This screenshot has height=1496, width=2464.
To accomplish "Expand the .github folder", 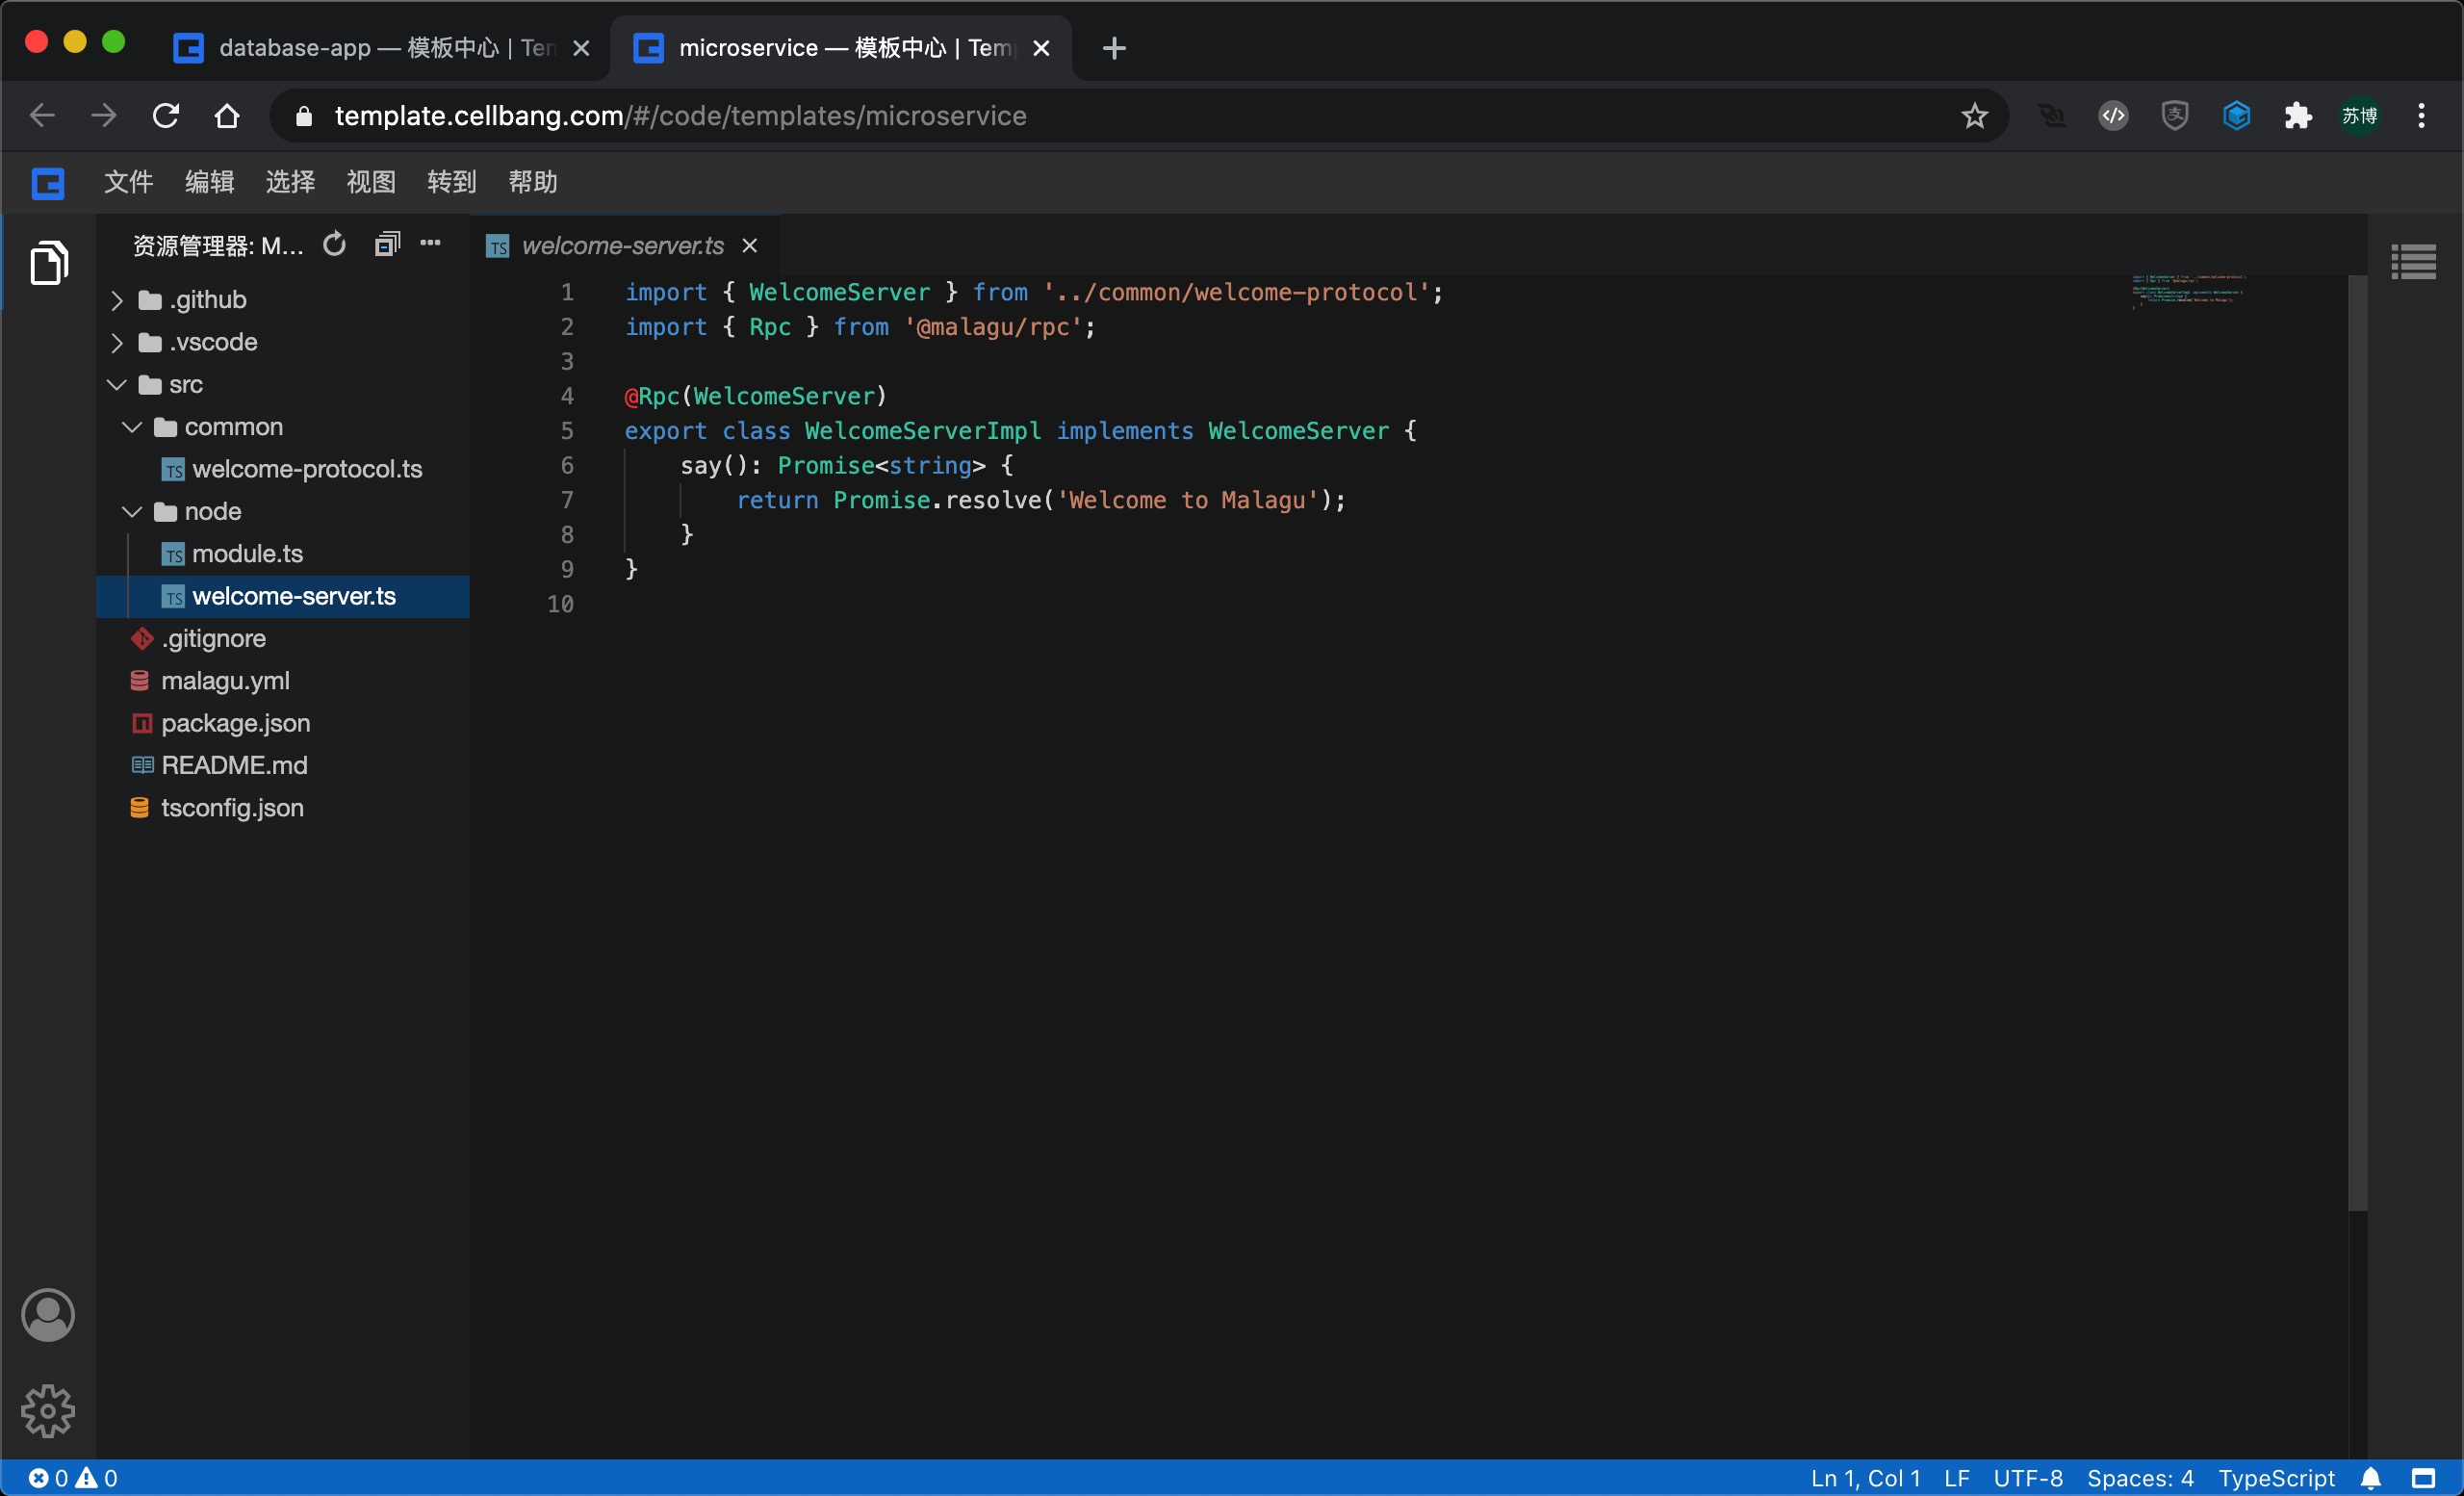I will coord(207,300).
